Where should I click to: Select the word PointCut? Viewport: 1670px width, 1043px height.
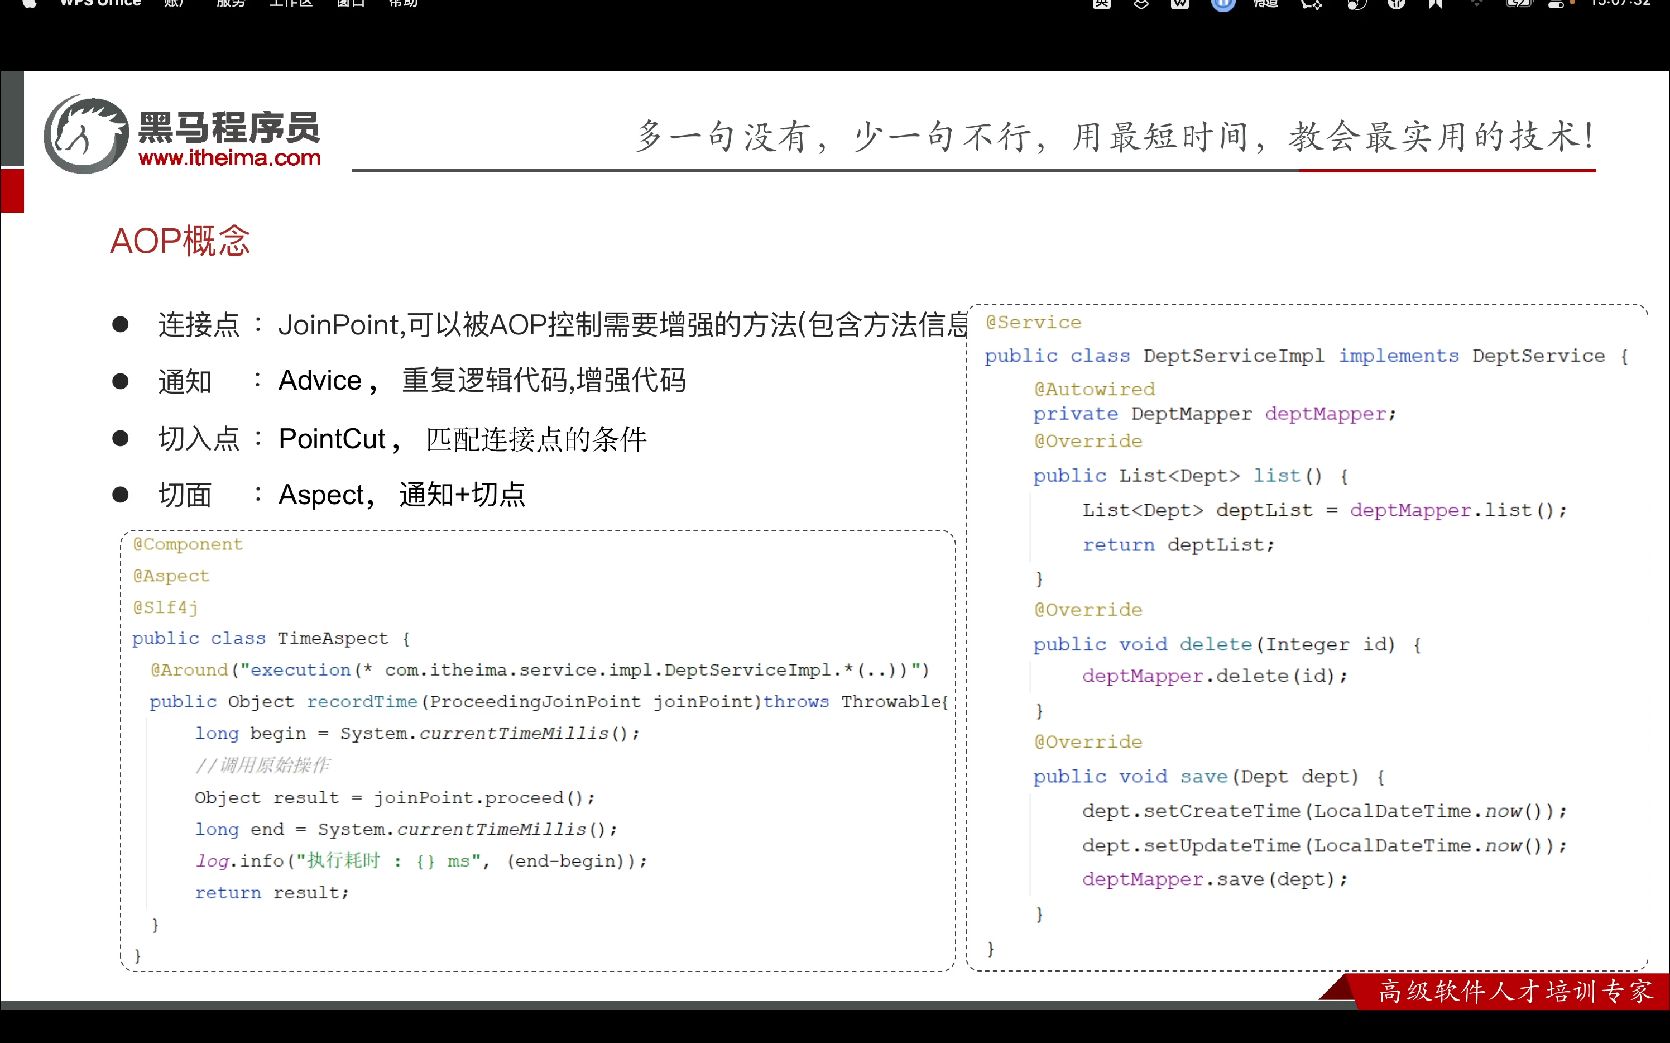[332, 438]
